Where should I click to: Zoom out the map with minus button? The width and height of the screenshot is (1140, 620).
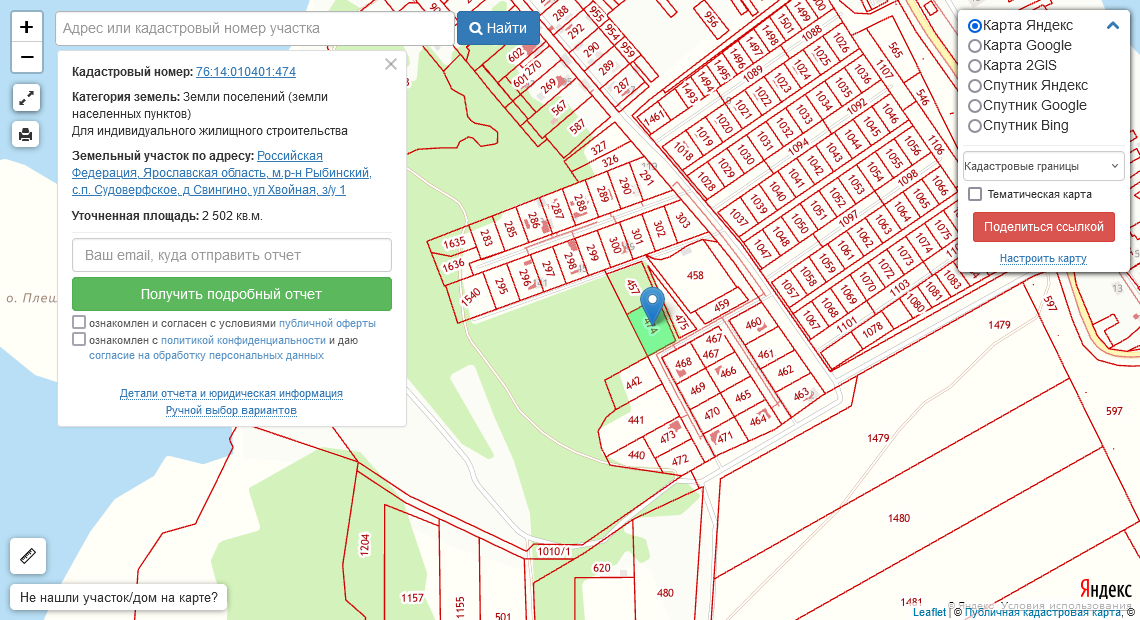pyautogui.click(x=27, y=57)
